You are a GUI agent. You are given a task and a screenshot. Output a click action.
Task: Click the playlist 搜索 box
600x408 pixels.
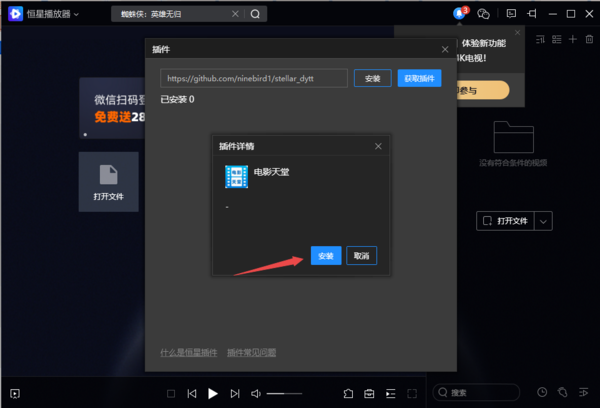(476, 392)
